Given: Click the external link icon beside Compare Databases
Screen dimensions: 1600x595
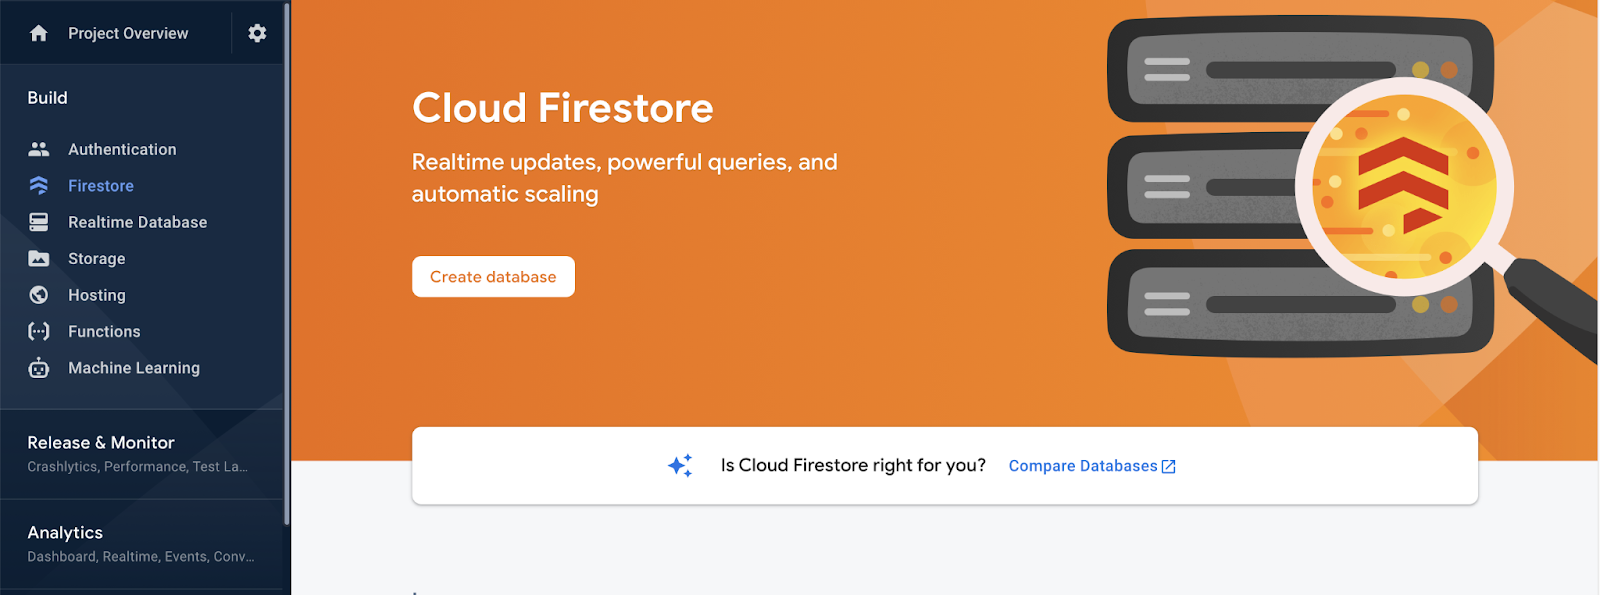Looking at the screenshot, I should [x=1168, y=467].
